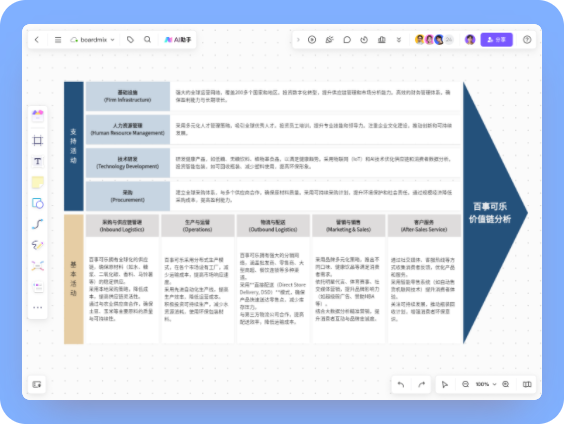Select the 百事可乐 价值链分析 arrow shape

click(495, 213)
